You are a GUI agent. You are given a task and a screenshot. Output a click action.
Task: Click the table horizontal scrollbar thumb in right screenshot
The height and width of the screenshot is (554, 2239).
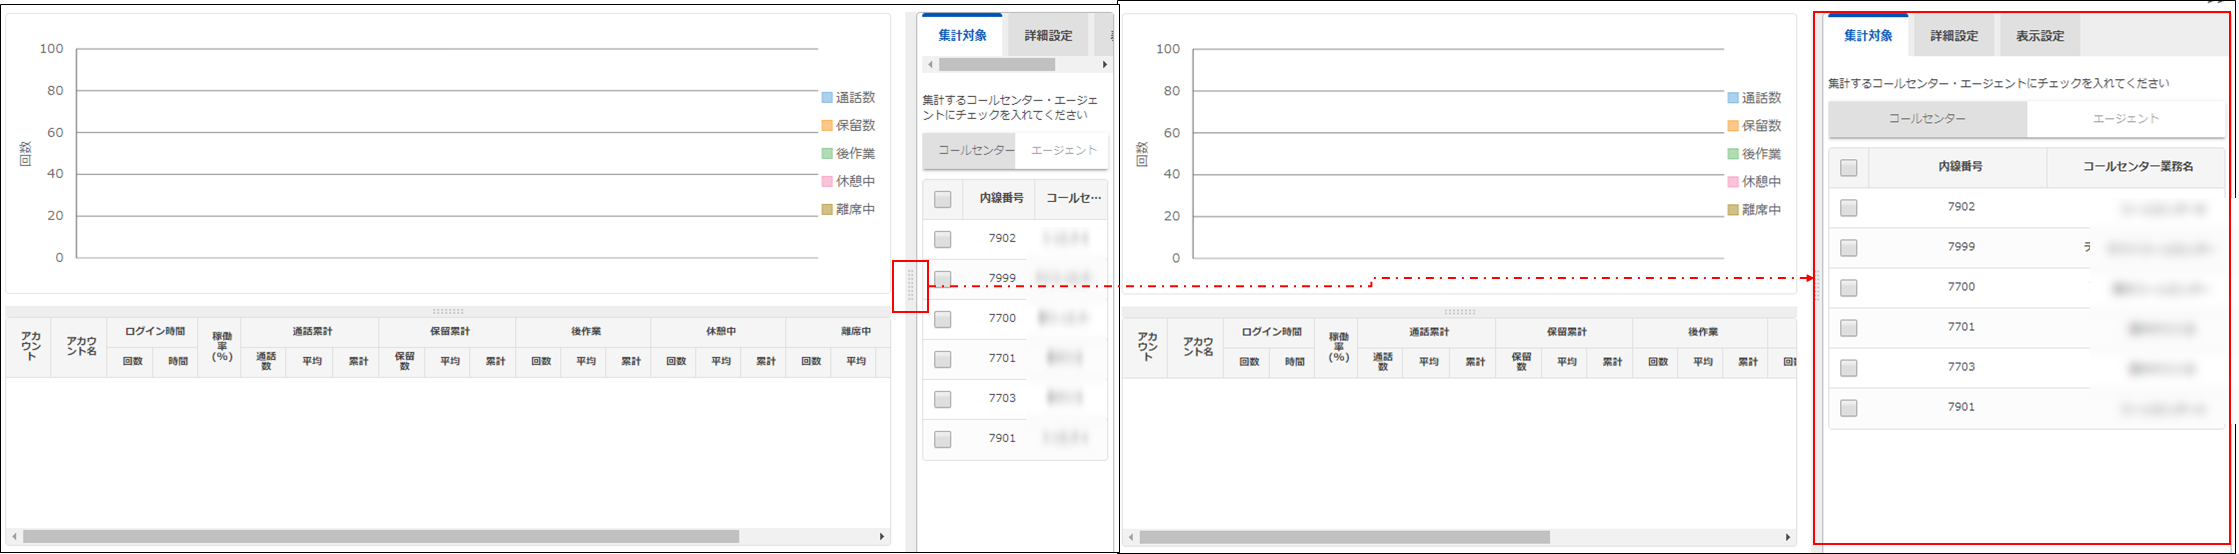point(1345,537)
